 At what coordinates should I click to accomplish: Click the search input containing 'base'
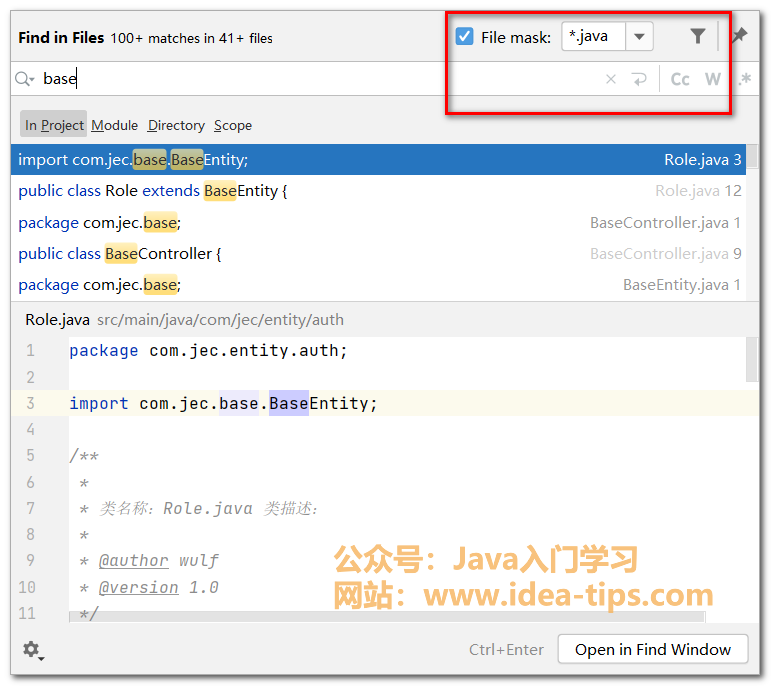[300, 79]
